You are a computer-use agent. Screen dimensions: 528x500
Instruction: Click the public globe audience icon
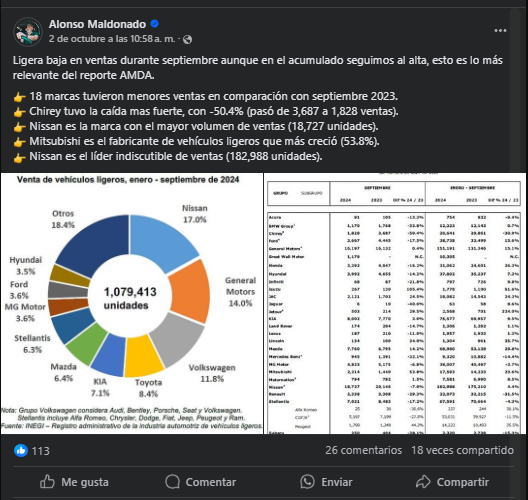[188, 39]
